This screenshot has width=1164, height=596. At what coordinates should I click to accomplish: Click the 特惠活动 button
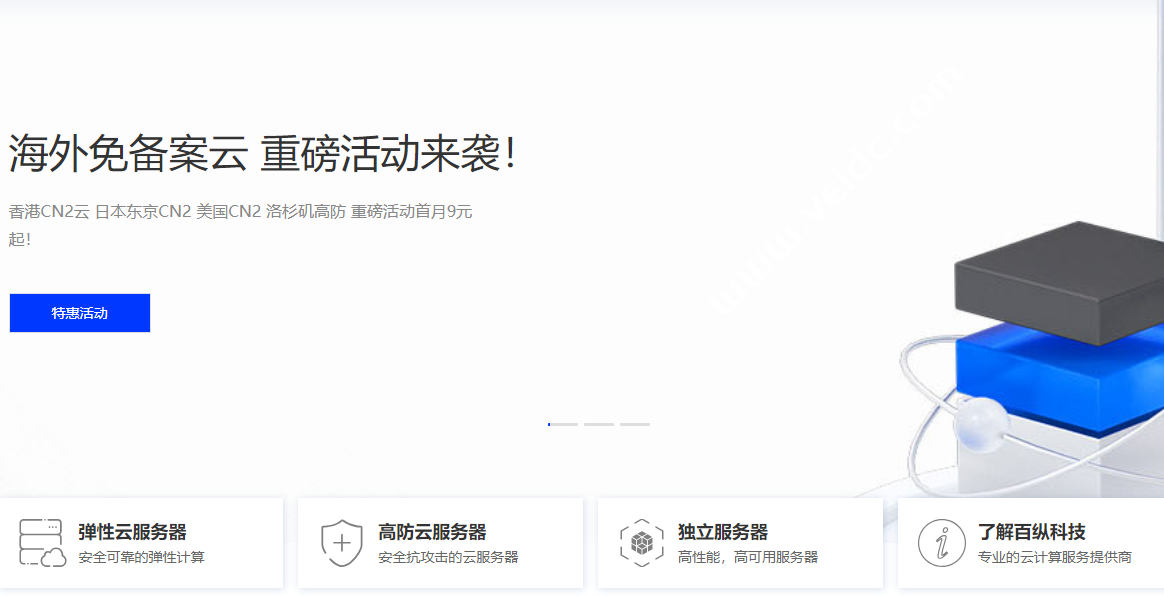(x=79, y=312)
